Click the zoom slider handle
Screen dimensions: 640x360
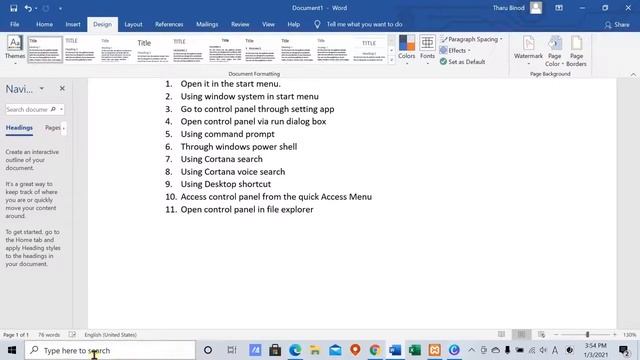point(587,334)
